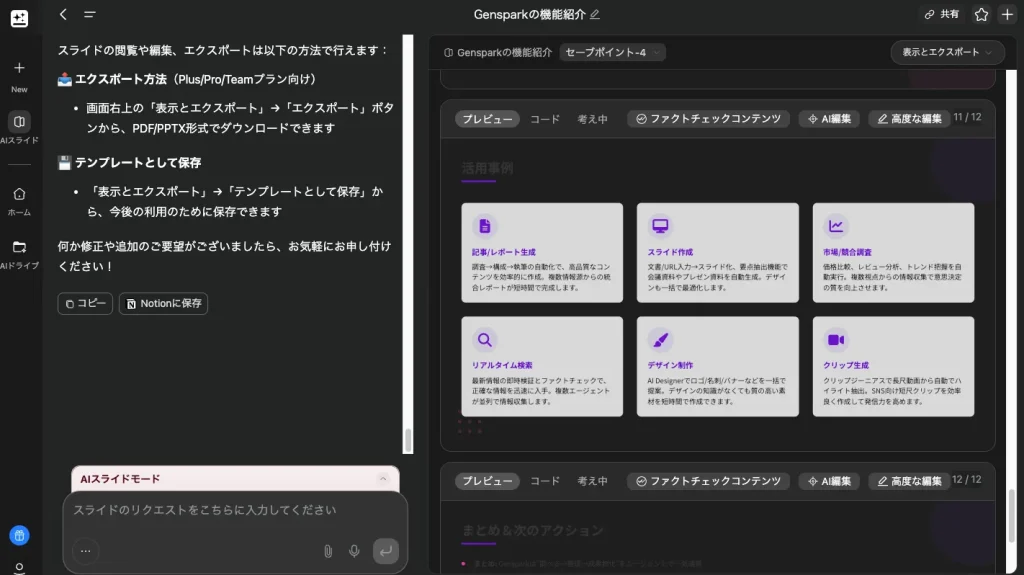
Task: Click the 共有 share button
Action: click(x=942, y=14)
